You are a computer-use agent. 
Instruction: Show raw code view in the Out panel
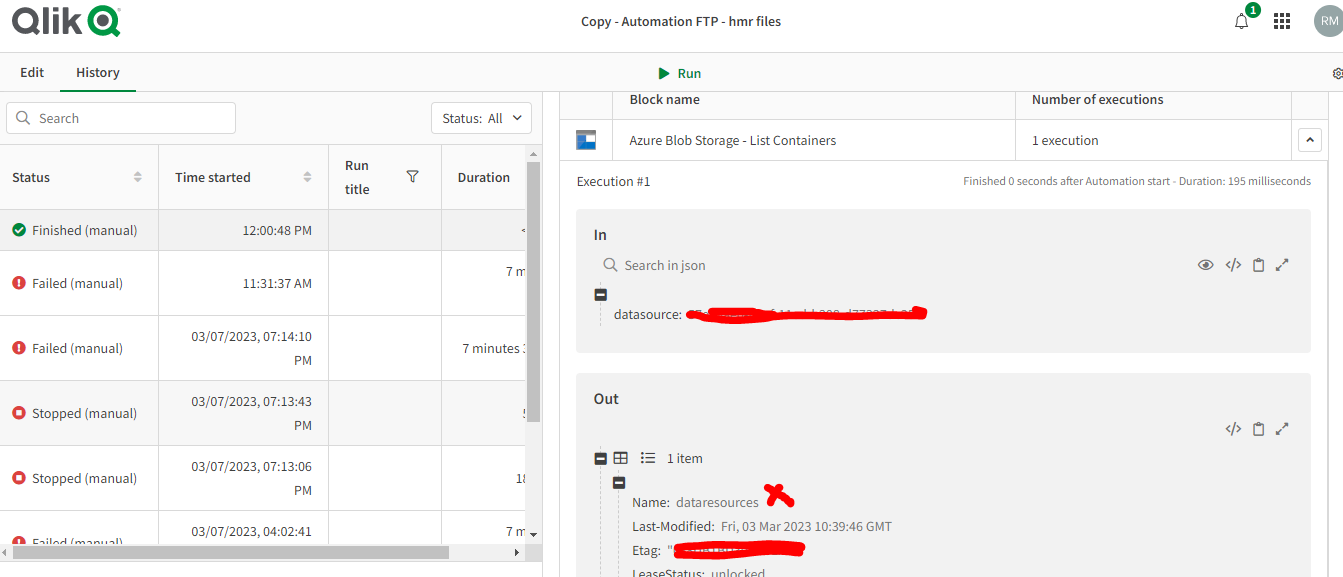[x=1233, y=429]
